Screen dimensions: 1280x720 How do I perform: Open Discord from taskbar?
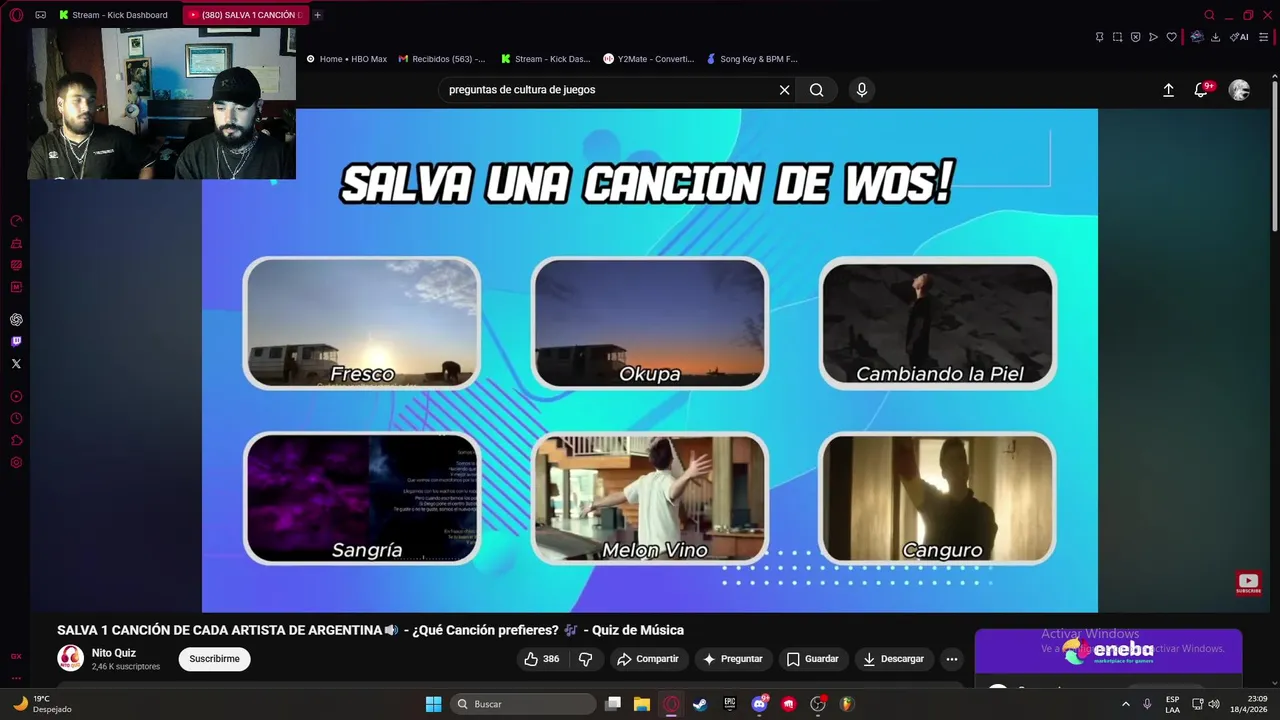coord(760,704)
